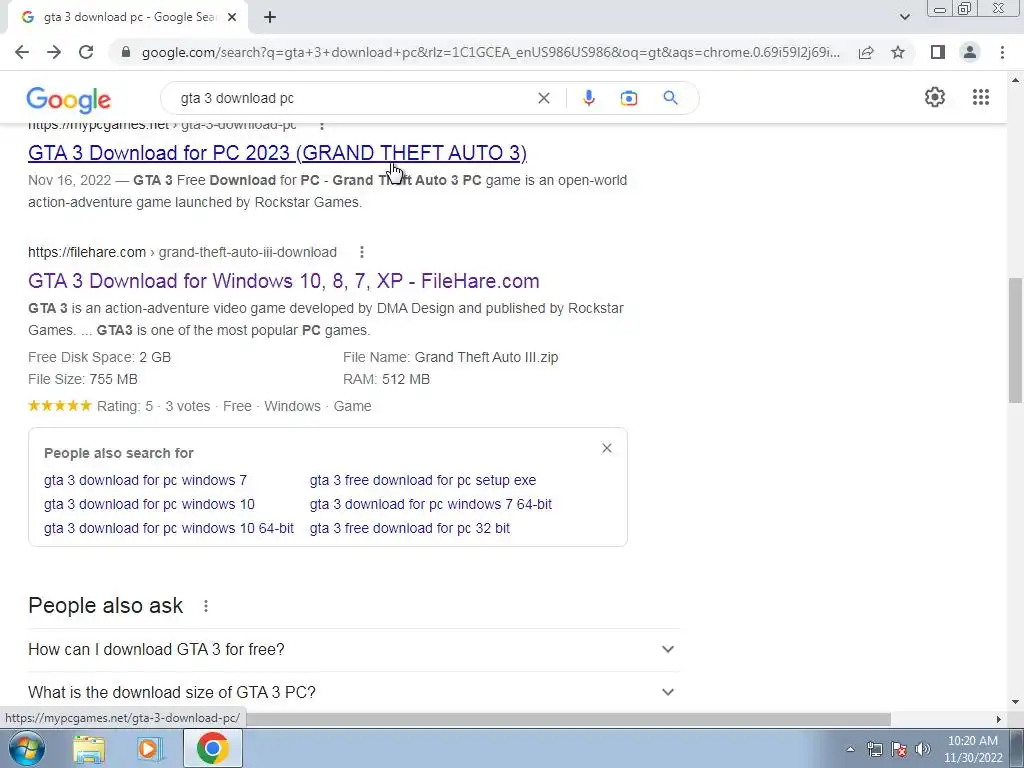This screenshot has height=768, width=1024.
Task: Open the Google apps grid
Action: point(980,97)
